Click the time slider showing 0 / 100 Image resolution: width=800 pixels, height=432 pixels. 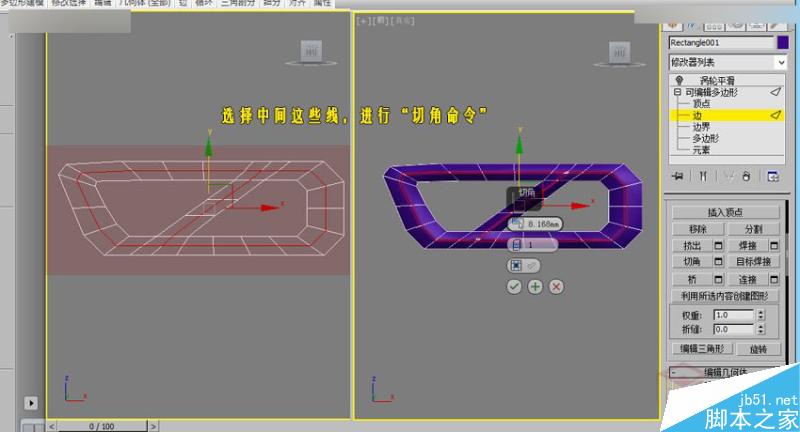pyautogui.click(x=102, y=426)
